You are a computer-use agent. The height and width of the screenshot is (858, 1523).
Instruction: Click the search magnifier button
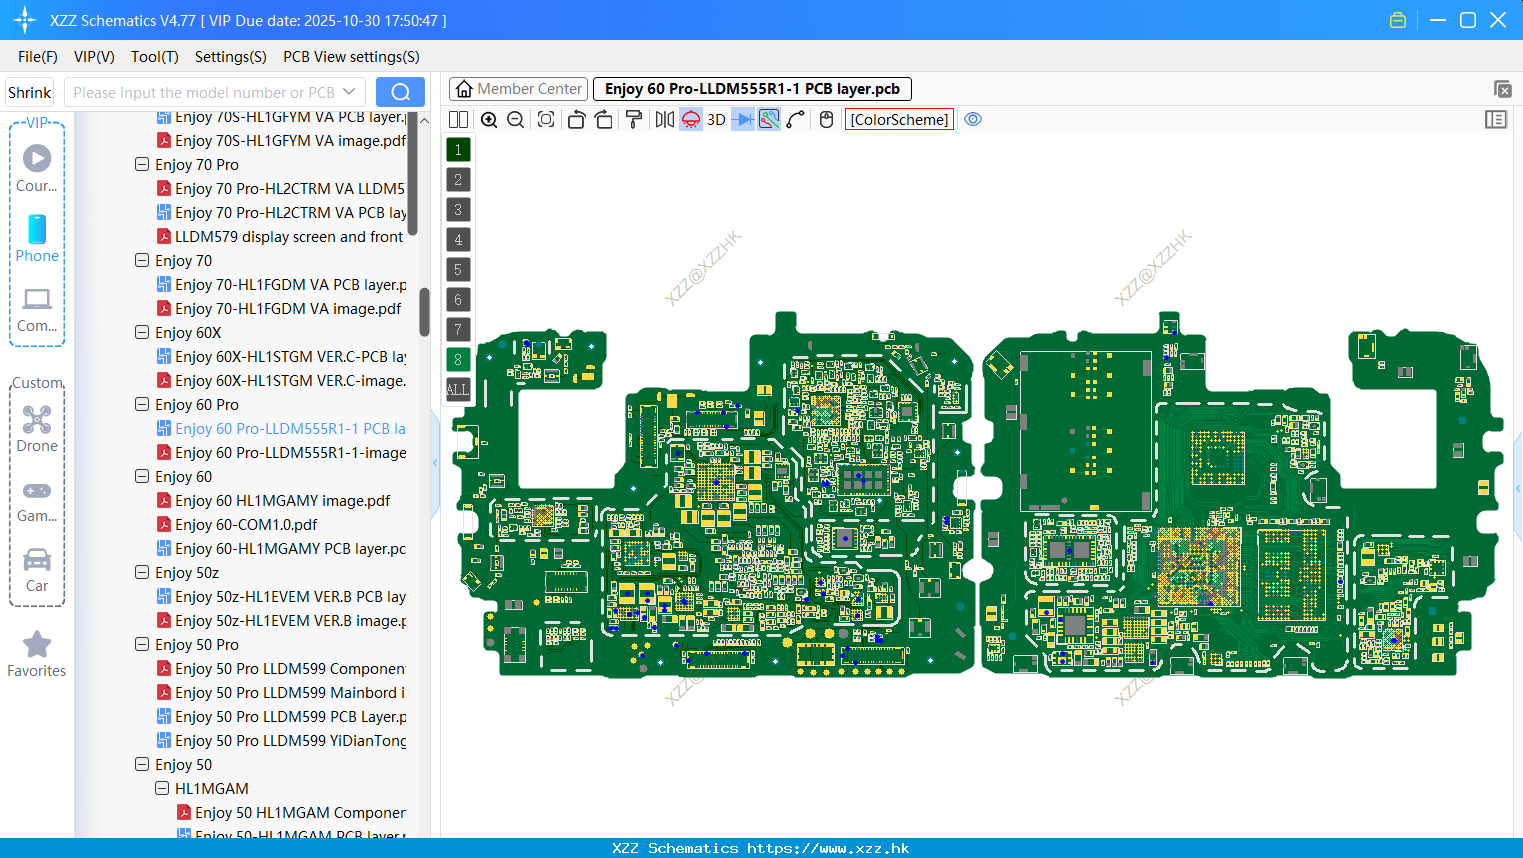(x=400, y=92)
